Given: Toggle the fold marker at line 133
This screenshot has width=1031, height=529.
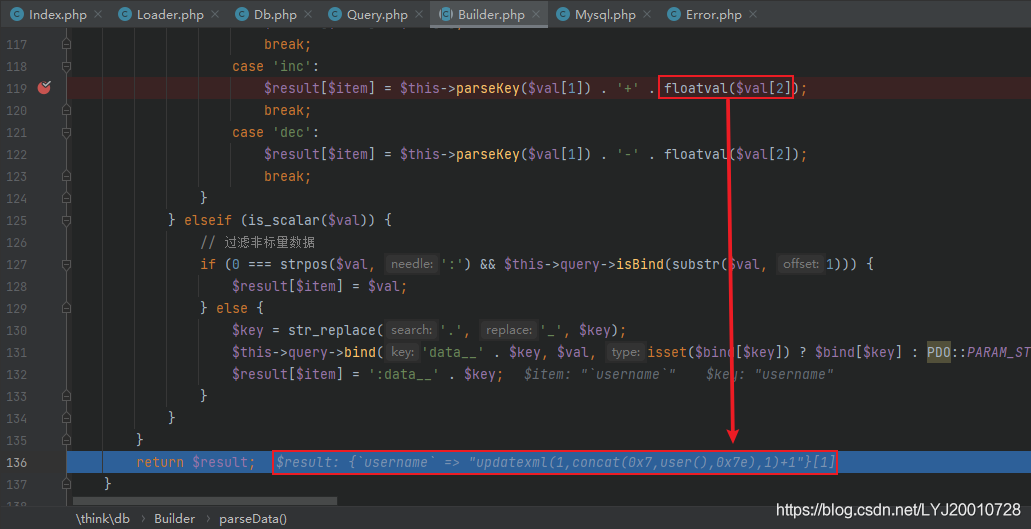Looking at the screenshot, I should point(66,396).
